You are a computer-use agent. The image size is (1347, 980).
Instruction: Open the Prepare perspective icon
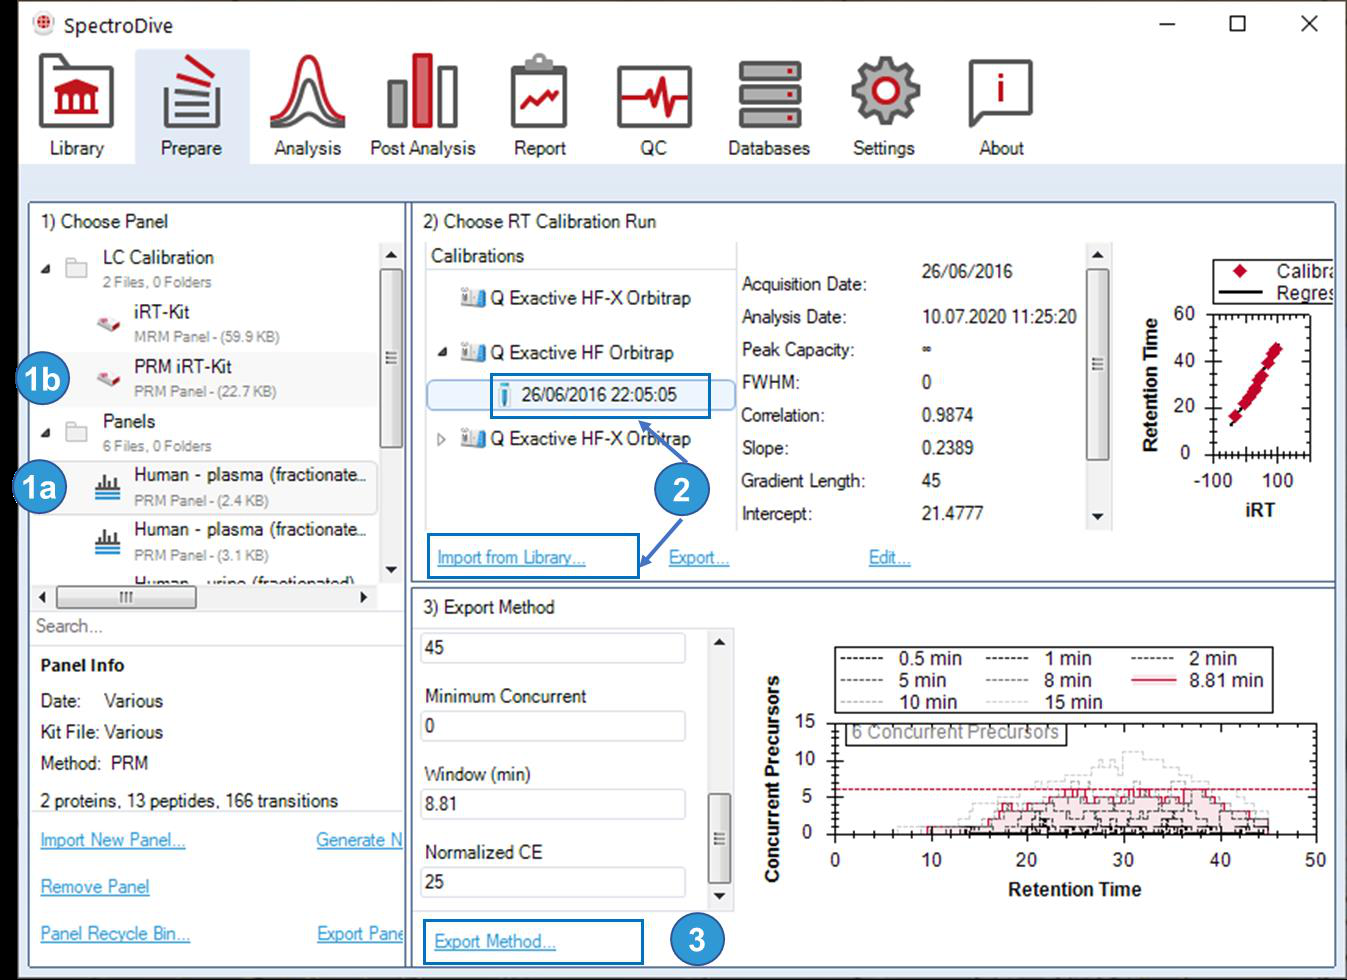pyautogui.click(x=191, y=93)
